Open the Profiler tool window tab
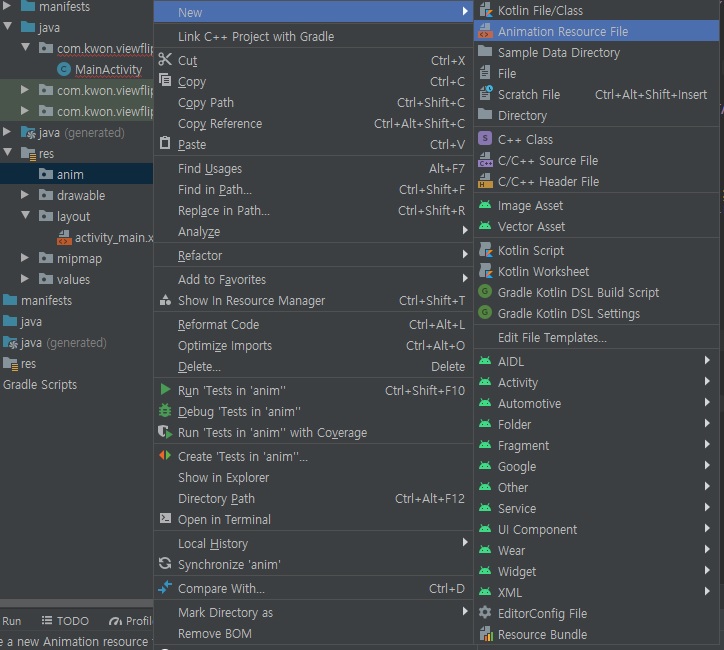 point(131,621)
